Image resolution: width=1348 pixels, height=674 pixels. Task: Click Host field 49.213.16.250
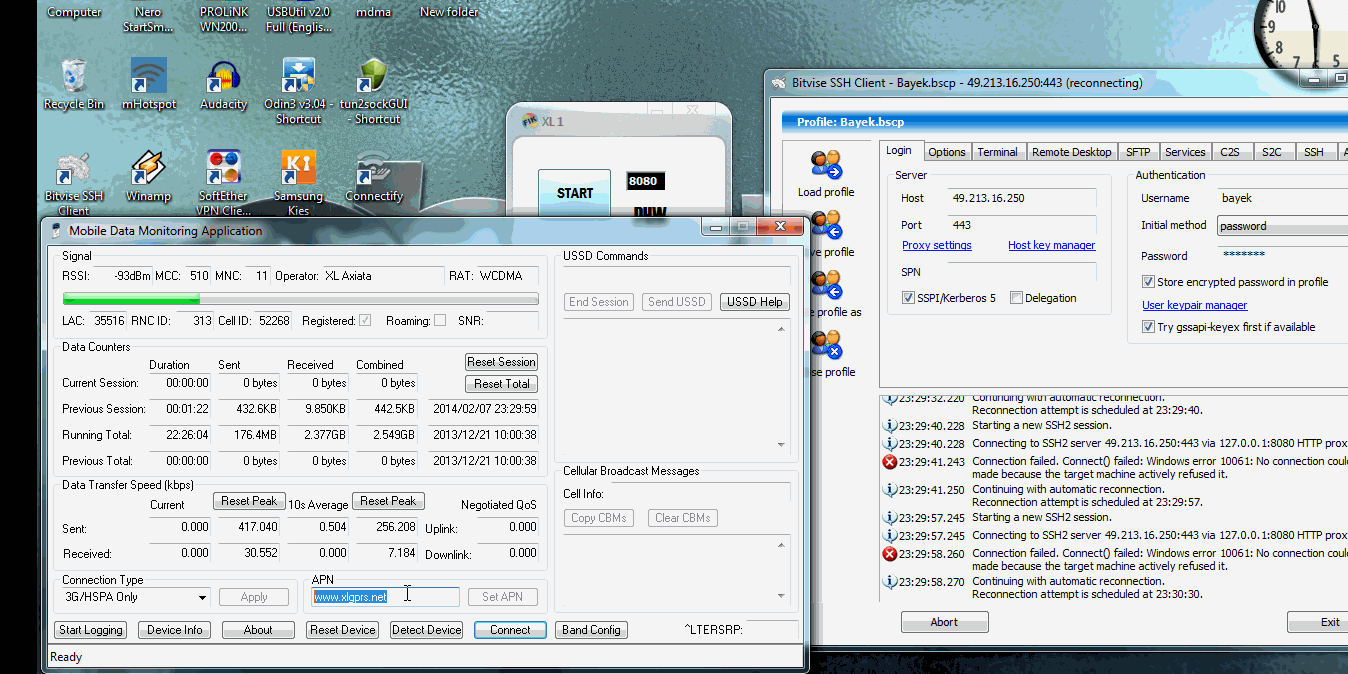click(1022, 198)
